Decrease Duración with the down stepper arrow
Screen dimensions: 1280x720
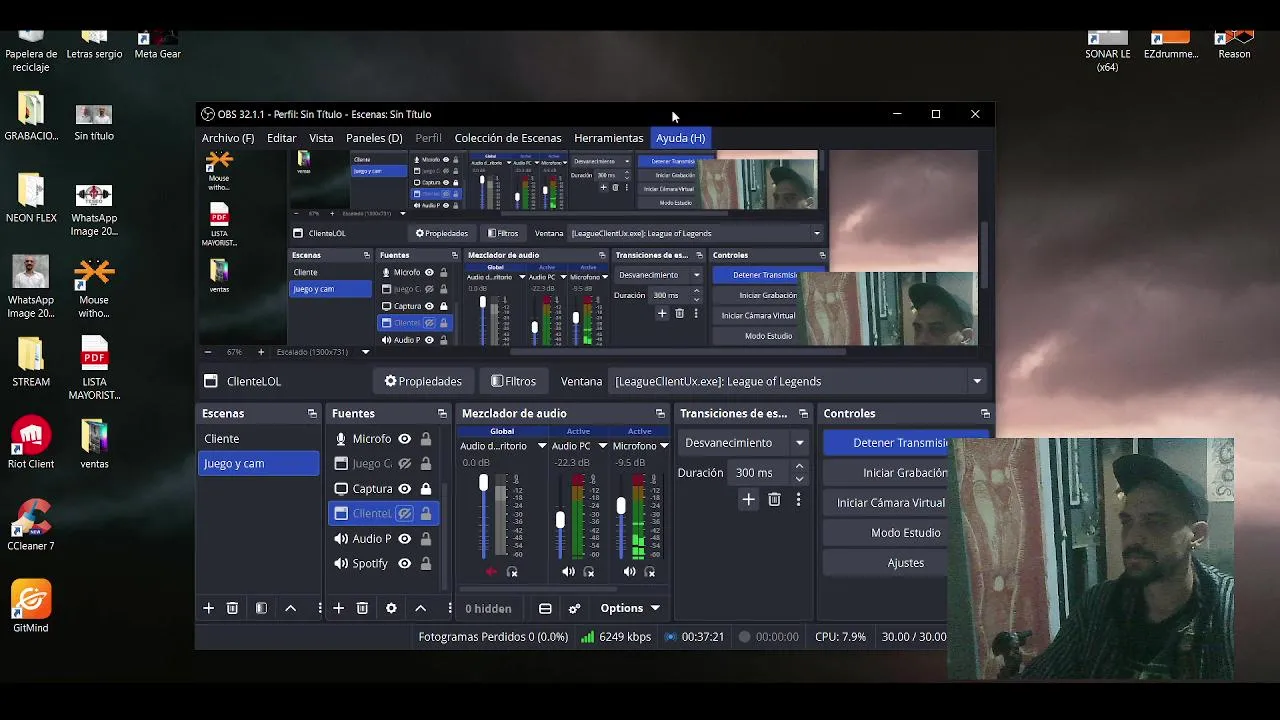[x=799, y=479]
